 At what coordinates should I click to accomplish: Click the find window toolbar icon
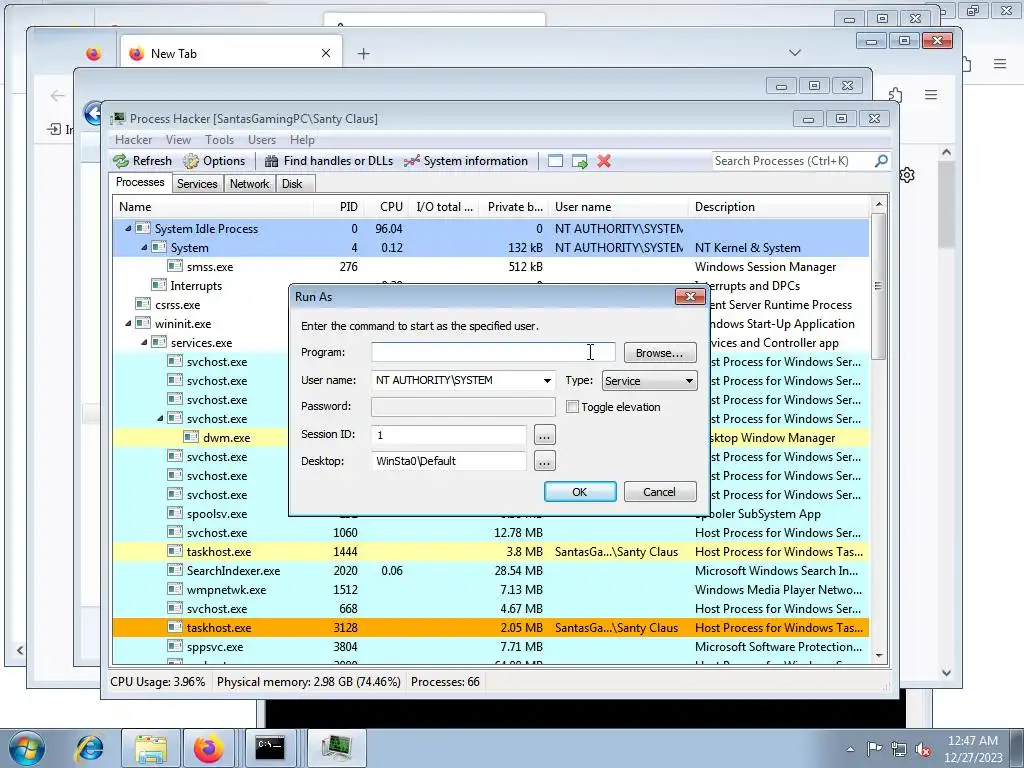(x=555, y=161)
